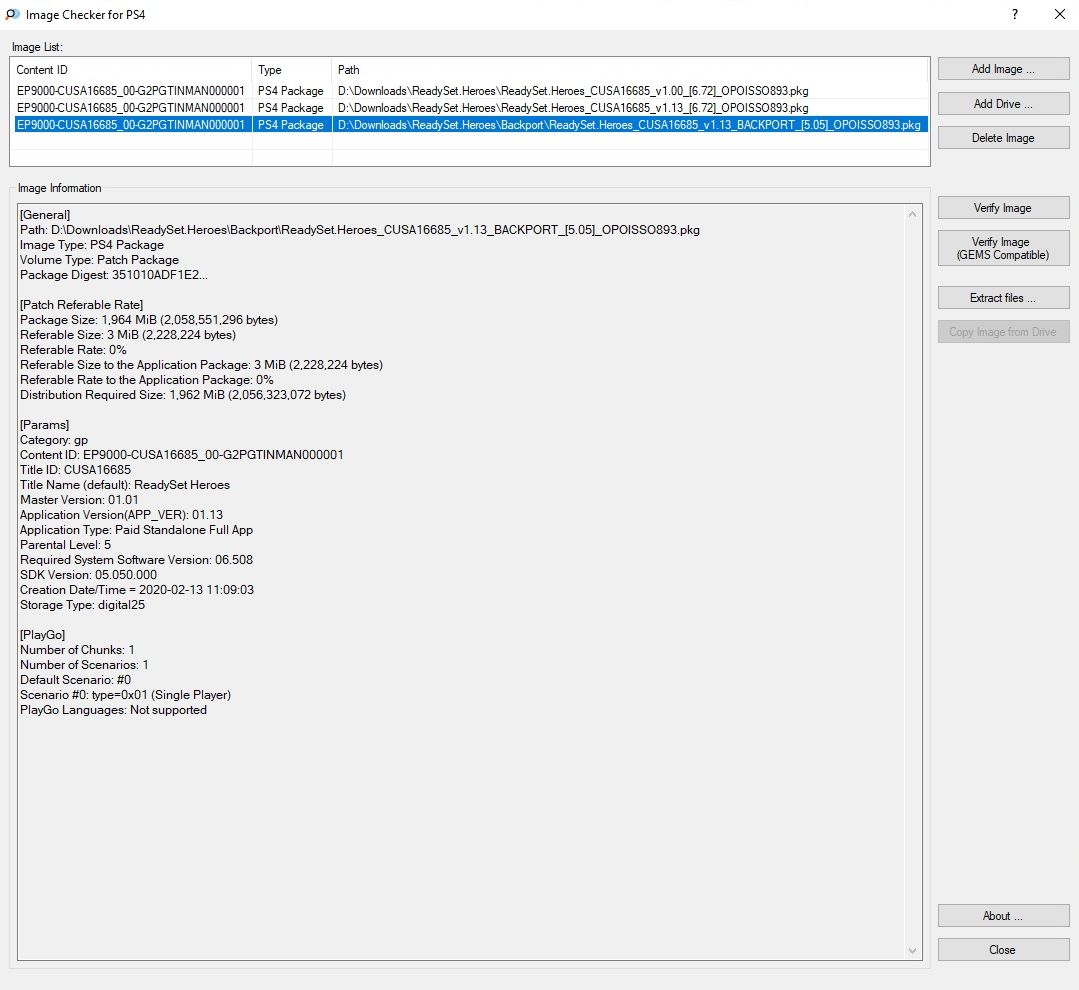Click the [PlayGo] section heading
The image size is (1079, 990).
coord(43,635)
